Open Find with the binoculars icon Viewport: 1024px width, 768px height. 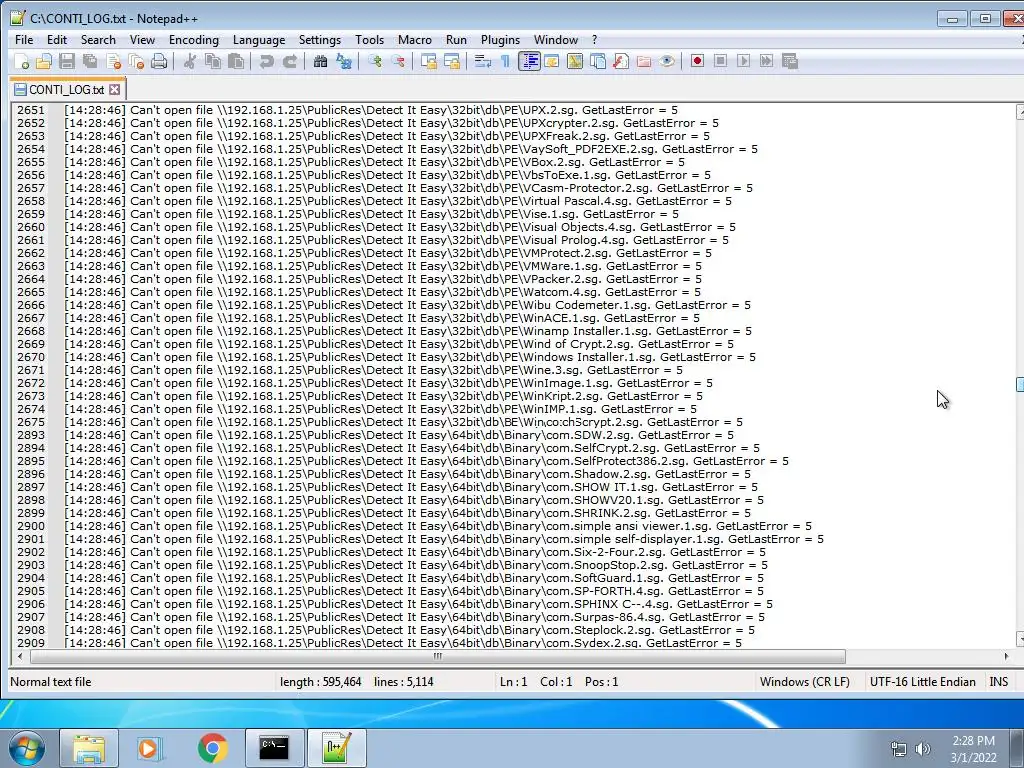(x=320, y=61)
